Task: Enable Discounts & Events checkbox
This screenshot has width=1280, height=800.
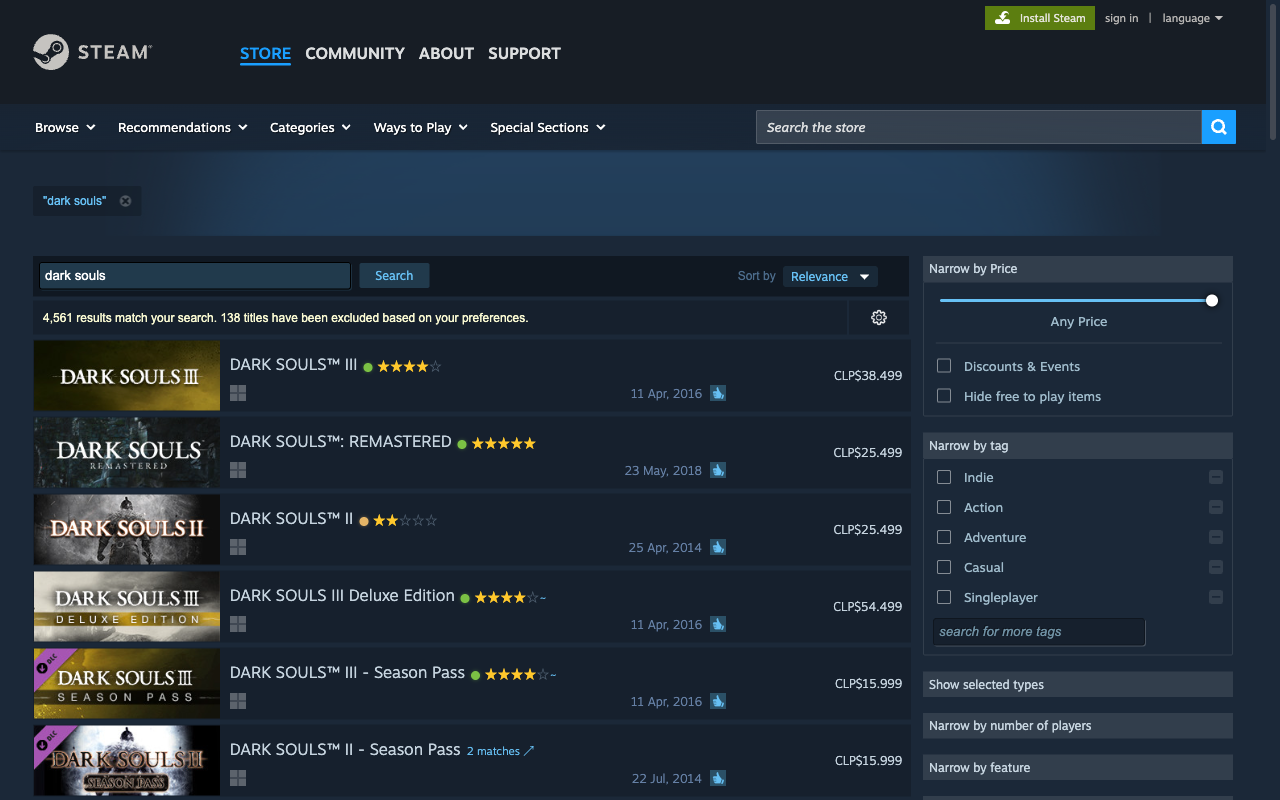Action: [x=944, y=366]
